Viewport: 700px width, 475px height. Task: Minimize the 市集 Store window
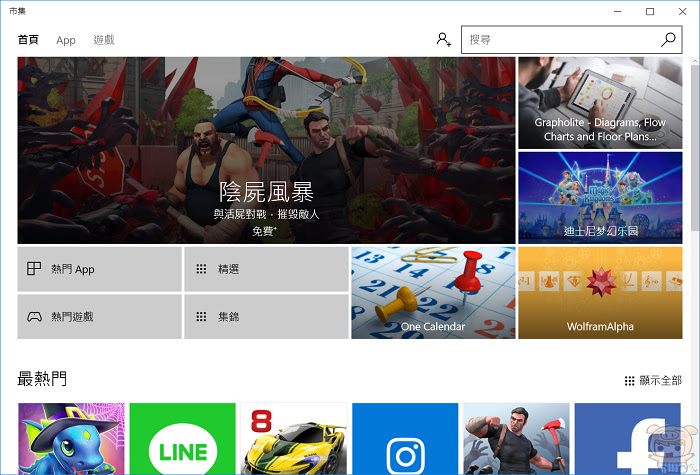coord(617,11)
